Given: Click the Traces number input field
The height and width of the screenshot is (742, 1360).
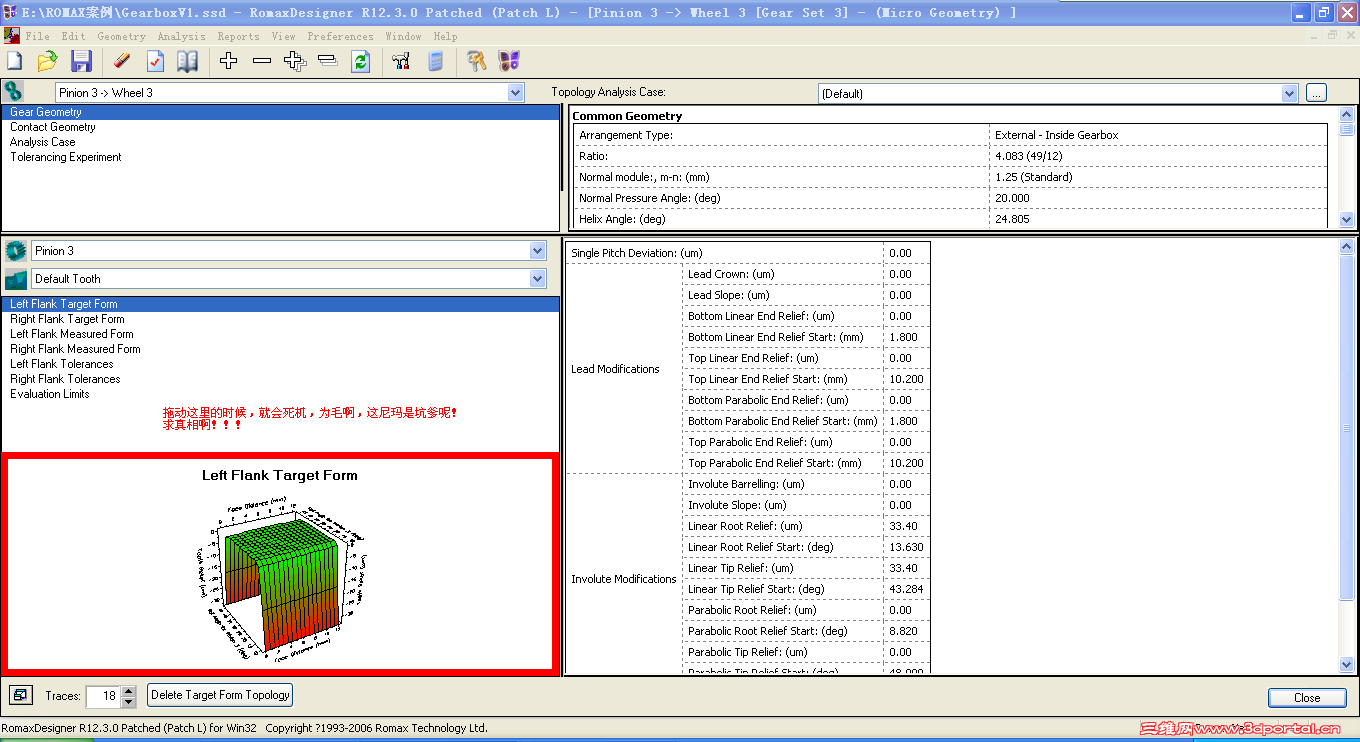Looking at the screenshot, I should pyautogui.click(x=104, y=696).
